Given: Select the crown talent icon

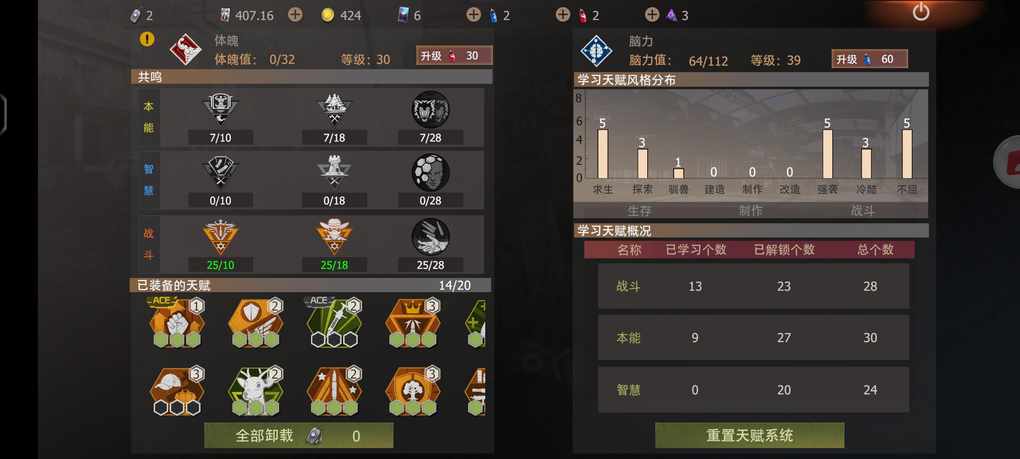Looking at the screenshot, I should [412, 323].
